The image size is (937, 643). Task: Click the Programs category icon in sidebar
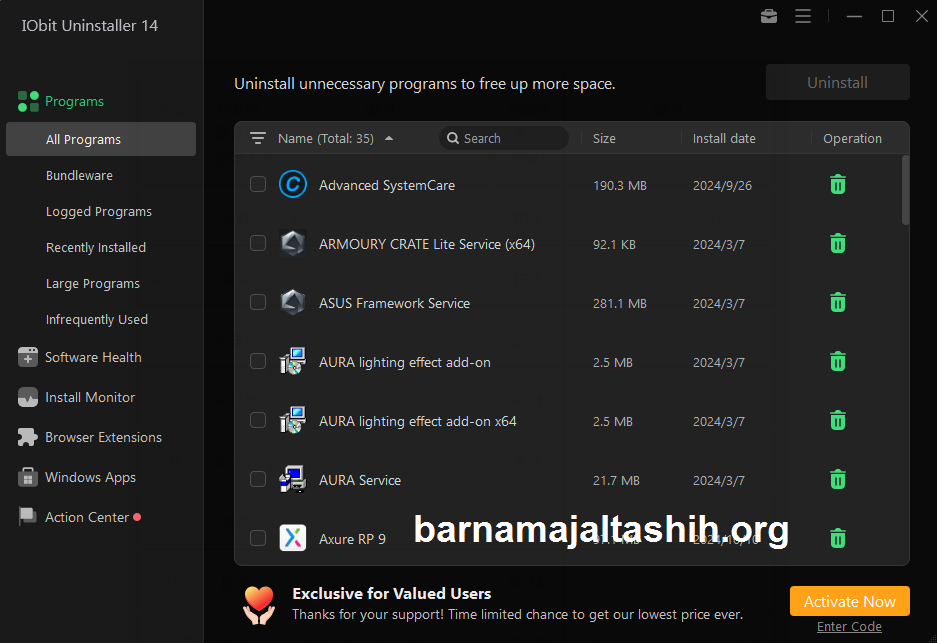coord(28,101)
